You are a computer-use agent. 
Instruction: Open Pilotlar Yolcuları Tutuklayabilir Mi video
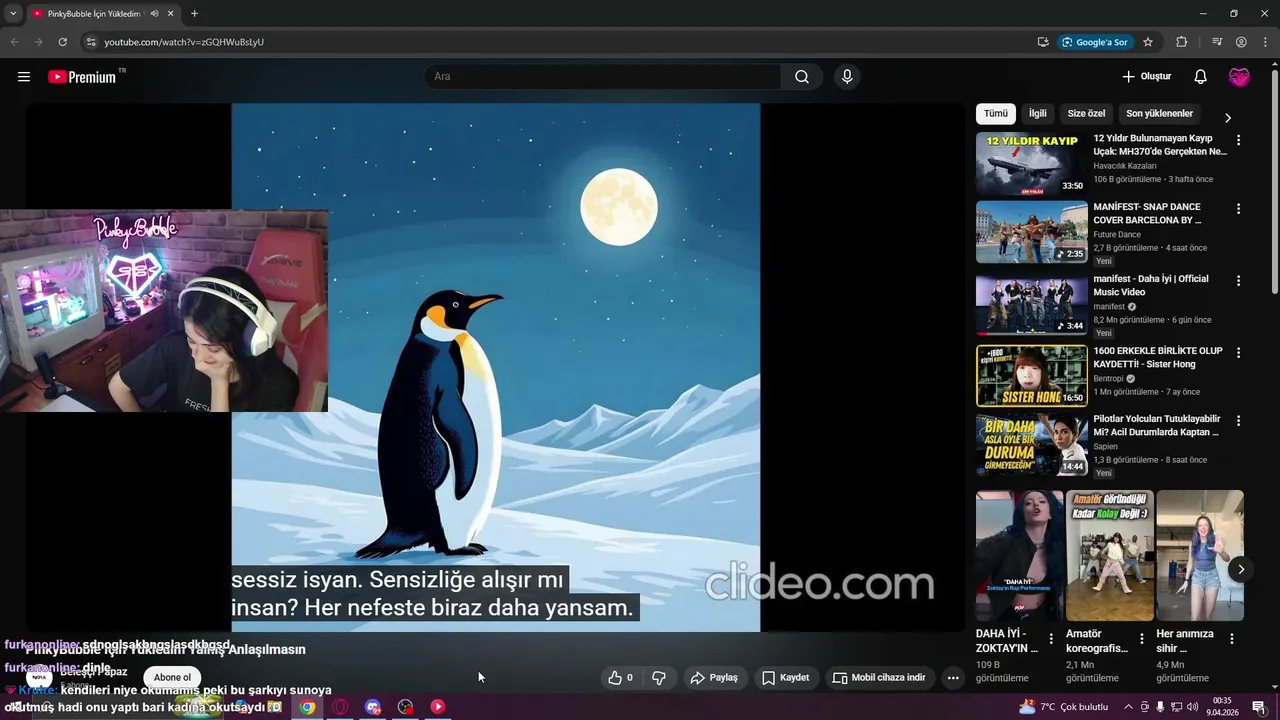pyautogui.click(x=1031, y=444)
